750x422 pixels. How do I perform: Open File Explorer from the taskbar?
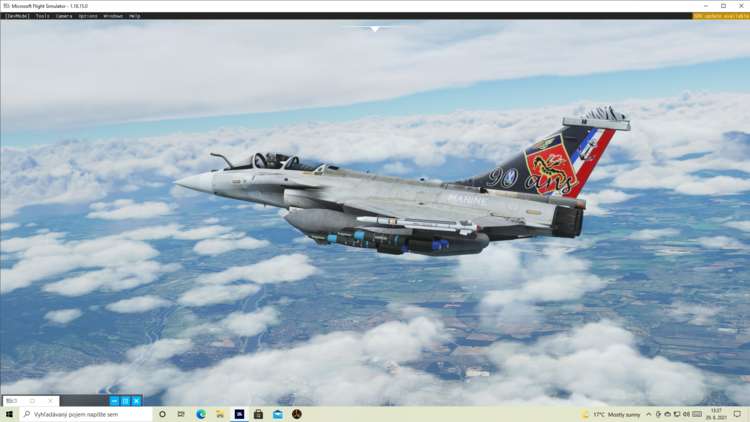pyautogui.click(x=220, y=414)
